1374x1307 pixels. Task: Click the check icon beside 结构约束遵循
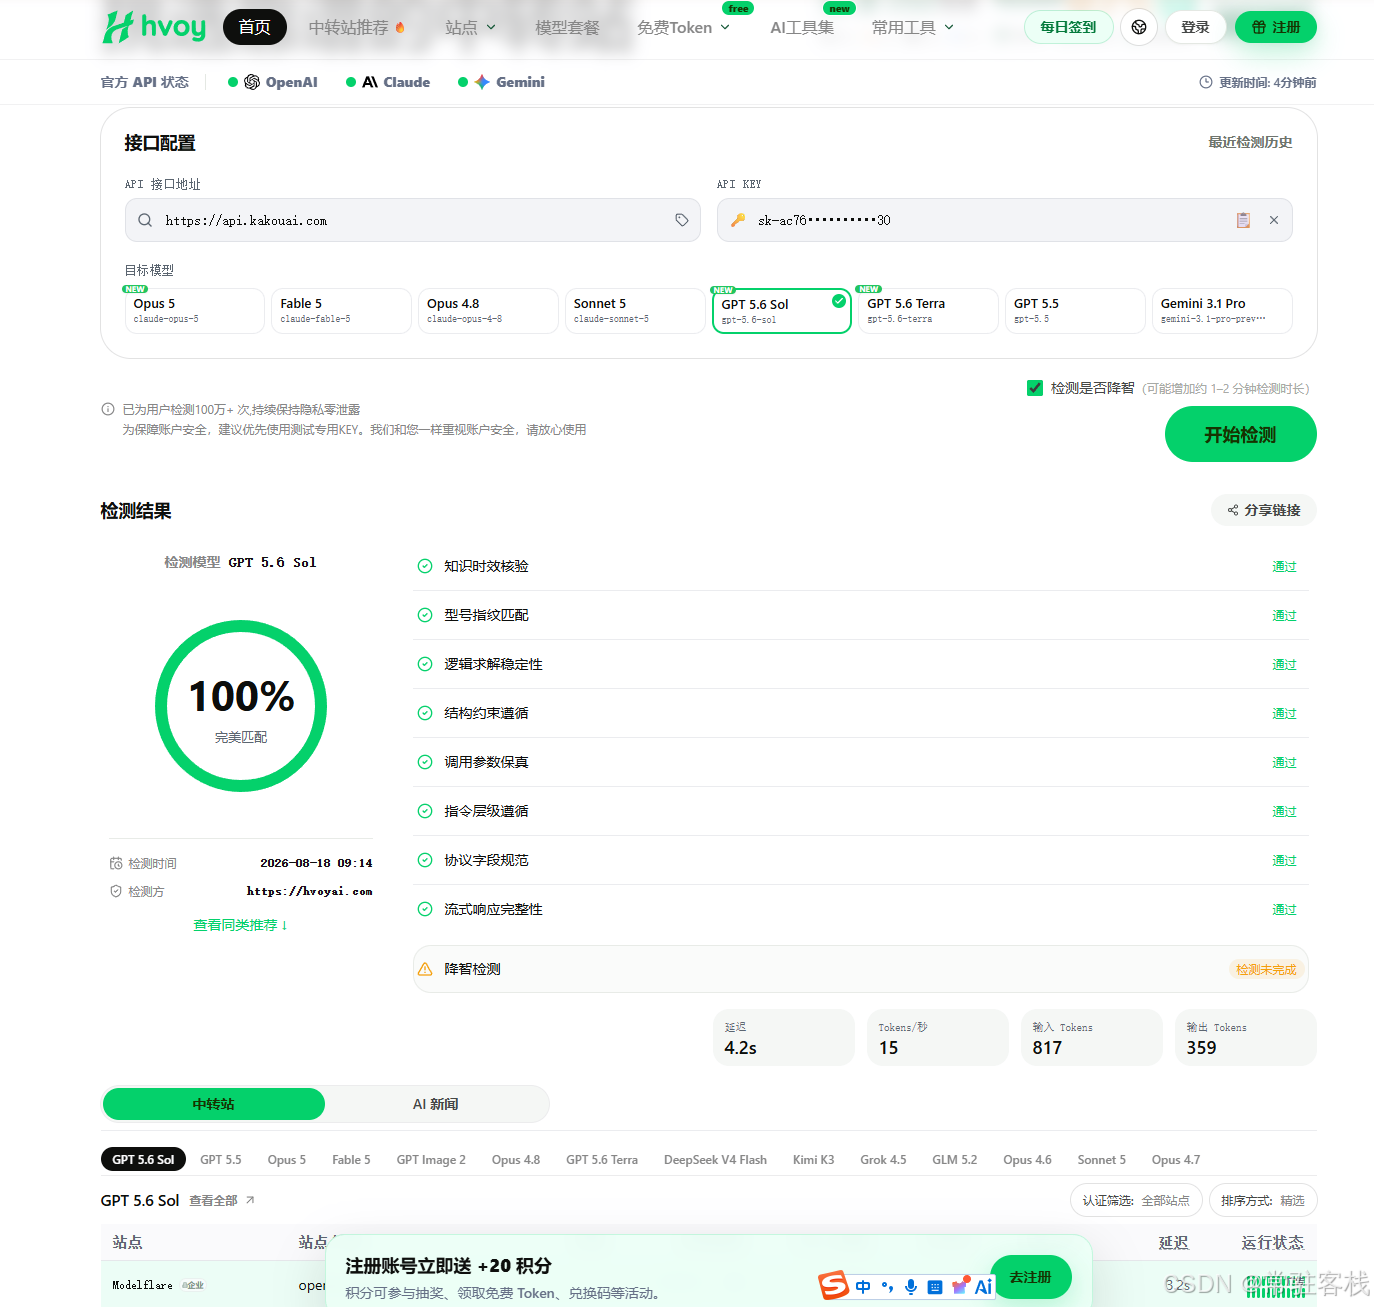(425, 713)
